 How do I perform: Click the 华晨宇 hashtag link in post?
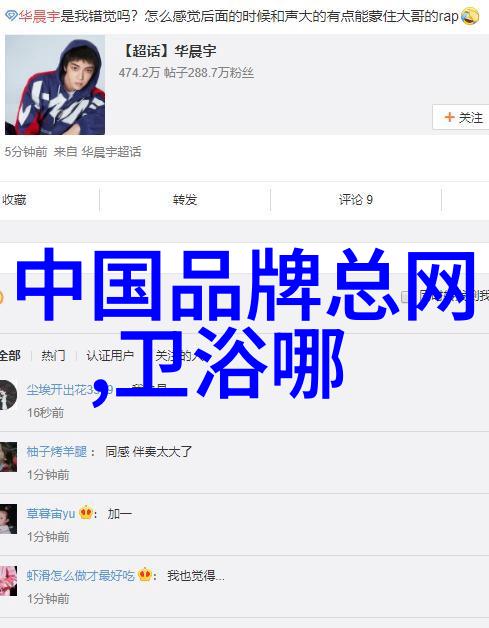(x=39, y=16)
